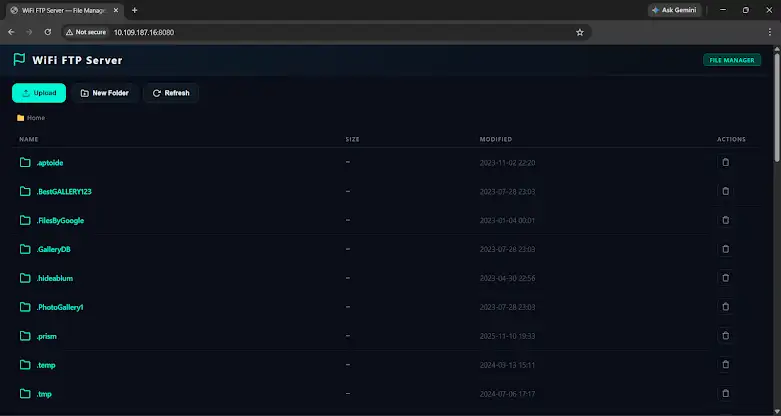Click the Ask Gemini button
This screenshot has width=781, height=416.
(674, 10)
